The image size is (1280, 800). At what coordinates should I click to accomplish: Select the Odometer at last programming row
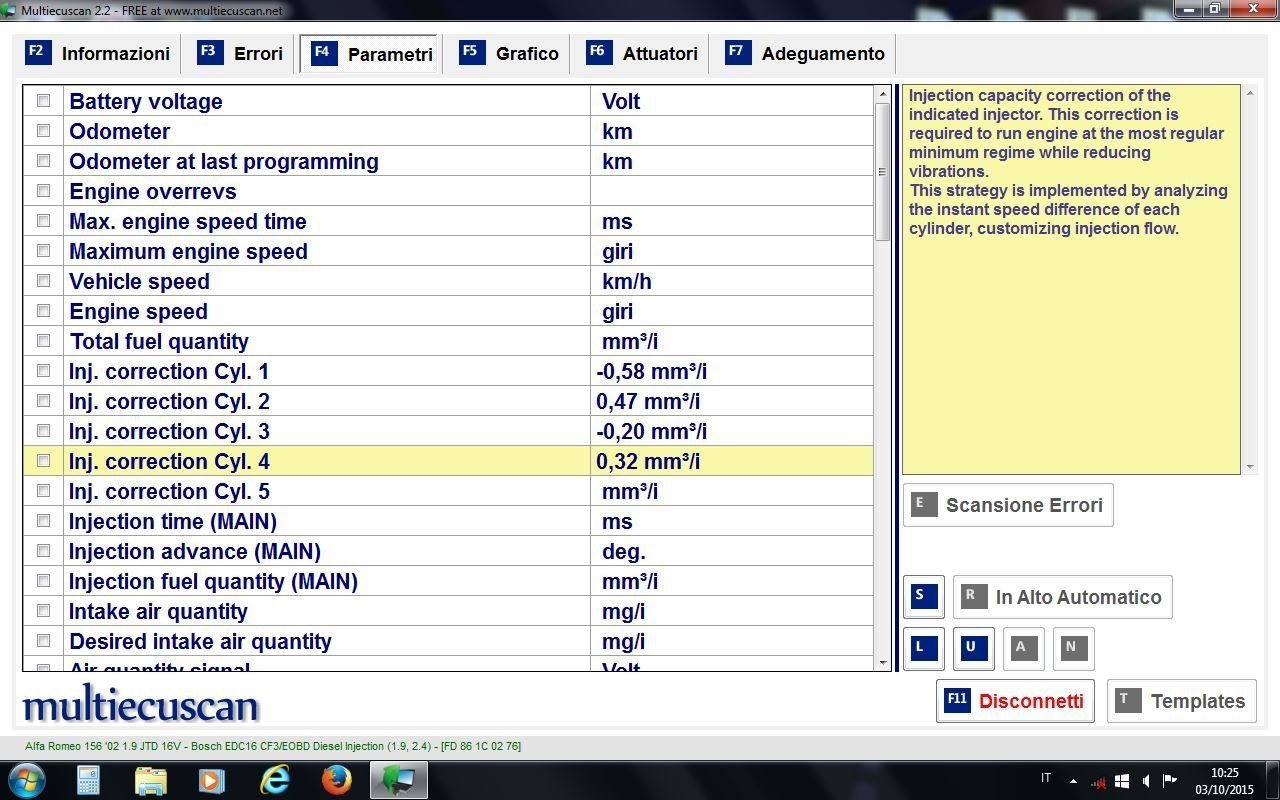coord(448,161)
